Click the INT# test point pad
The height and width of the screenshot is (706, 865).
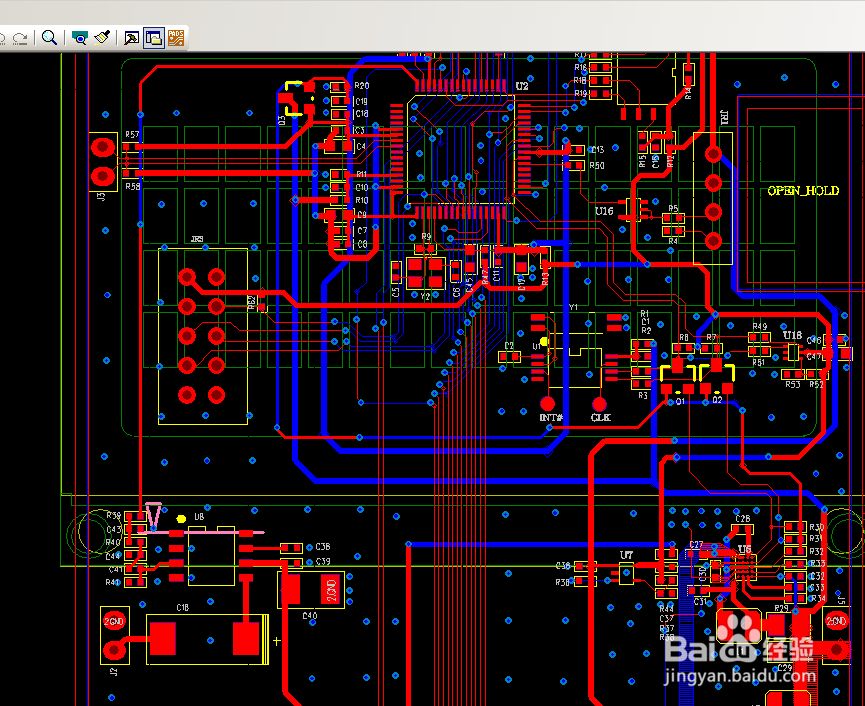coord(547,403)
